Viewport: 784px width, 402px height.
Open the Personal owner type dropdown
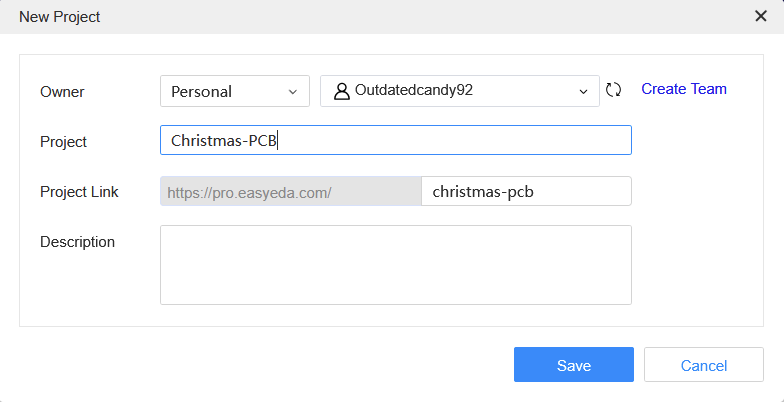[234, 91]
